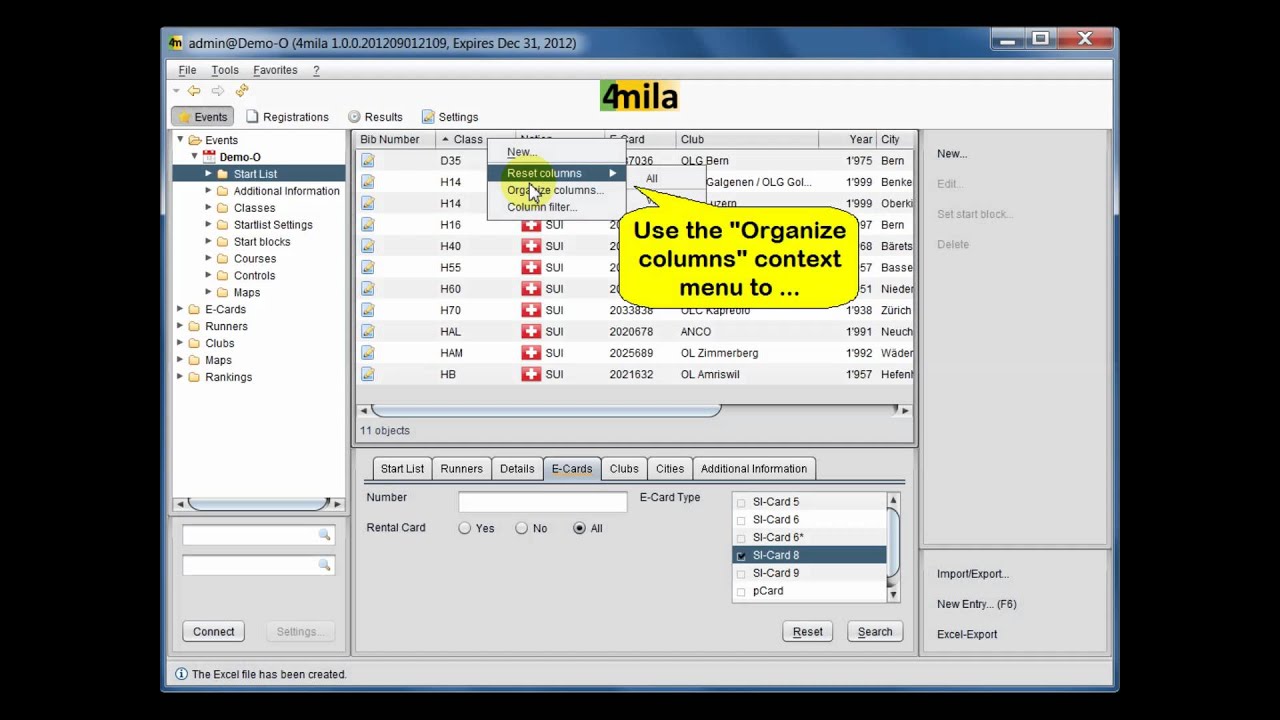Screen dimensions: 1280x720
Task: Click the edit icon in the HB row
Action: pos(368,375)
